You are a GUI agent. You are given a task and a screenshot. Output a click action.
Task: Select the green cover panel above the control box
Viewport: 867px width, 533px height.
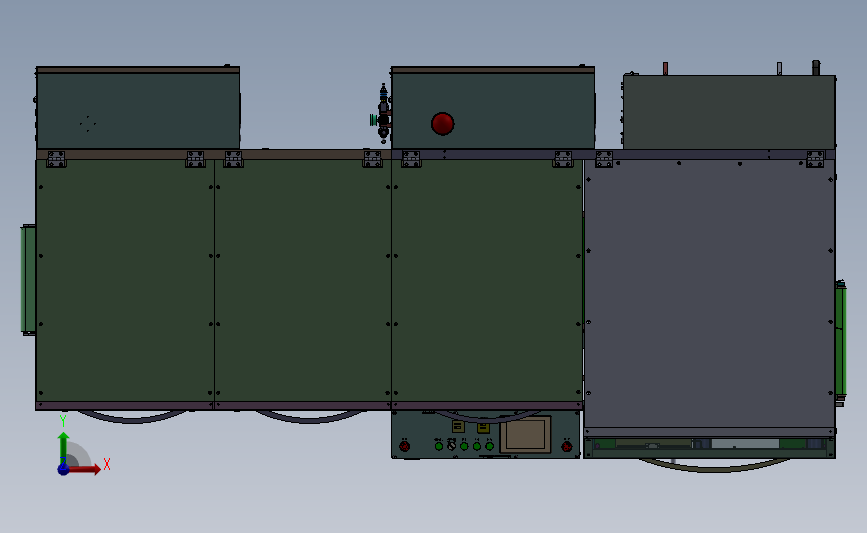487,281
